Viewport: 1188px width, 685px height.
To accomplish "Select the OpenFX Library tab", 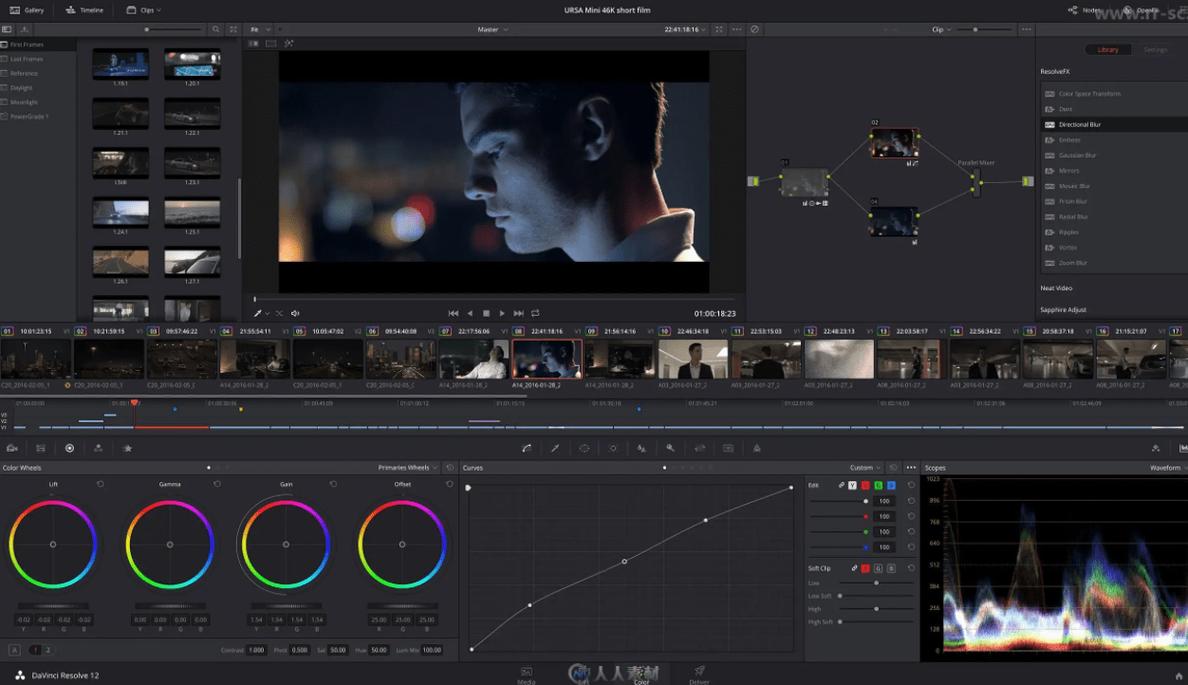I will point(1108,49).
